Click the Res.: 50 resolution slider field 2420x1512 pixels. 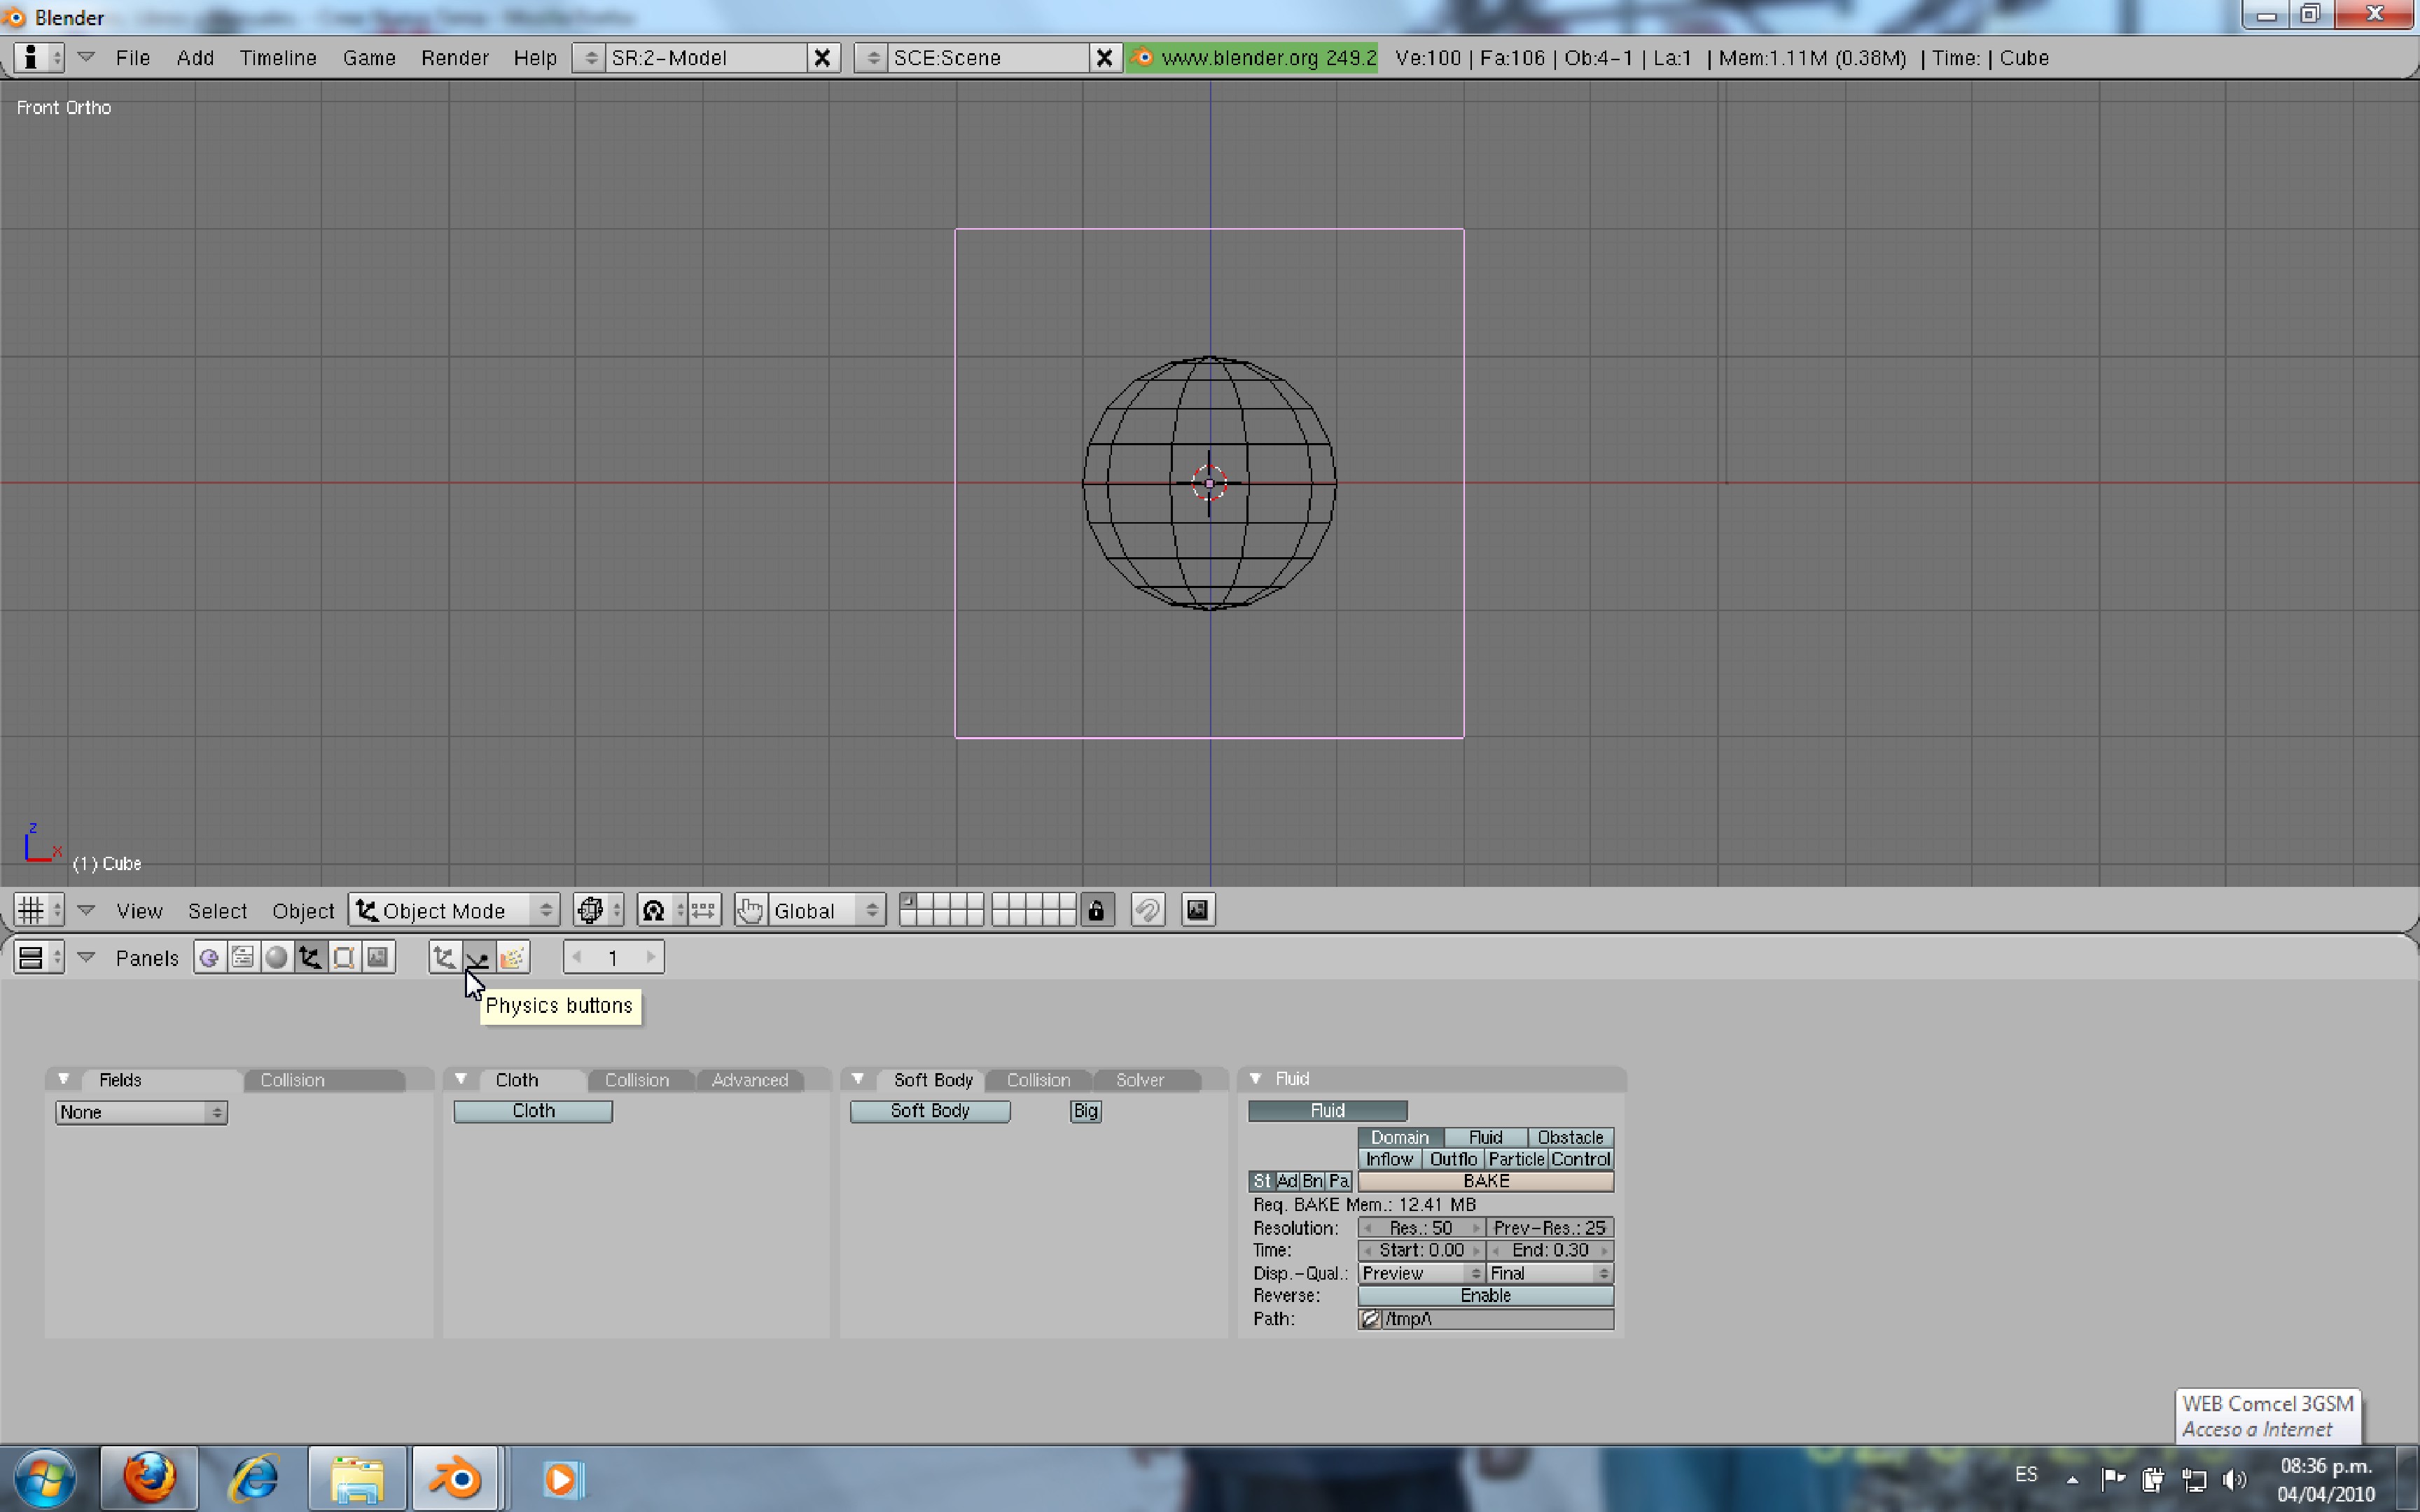point(1420,1227)
